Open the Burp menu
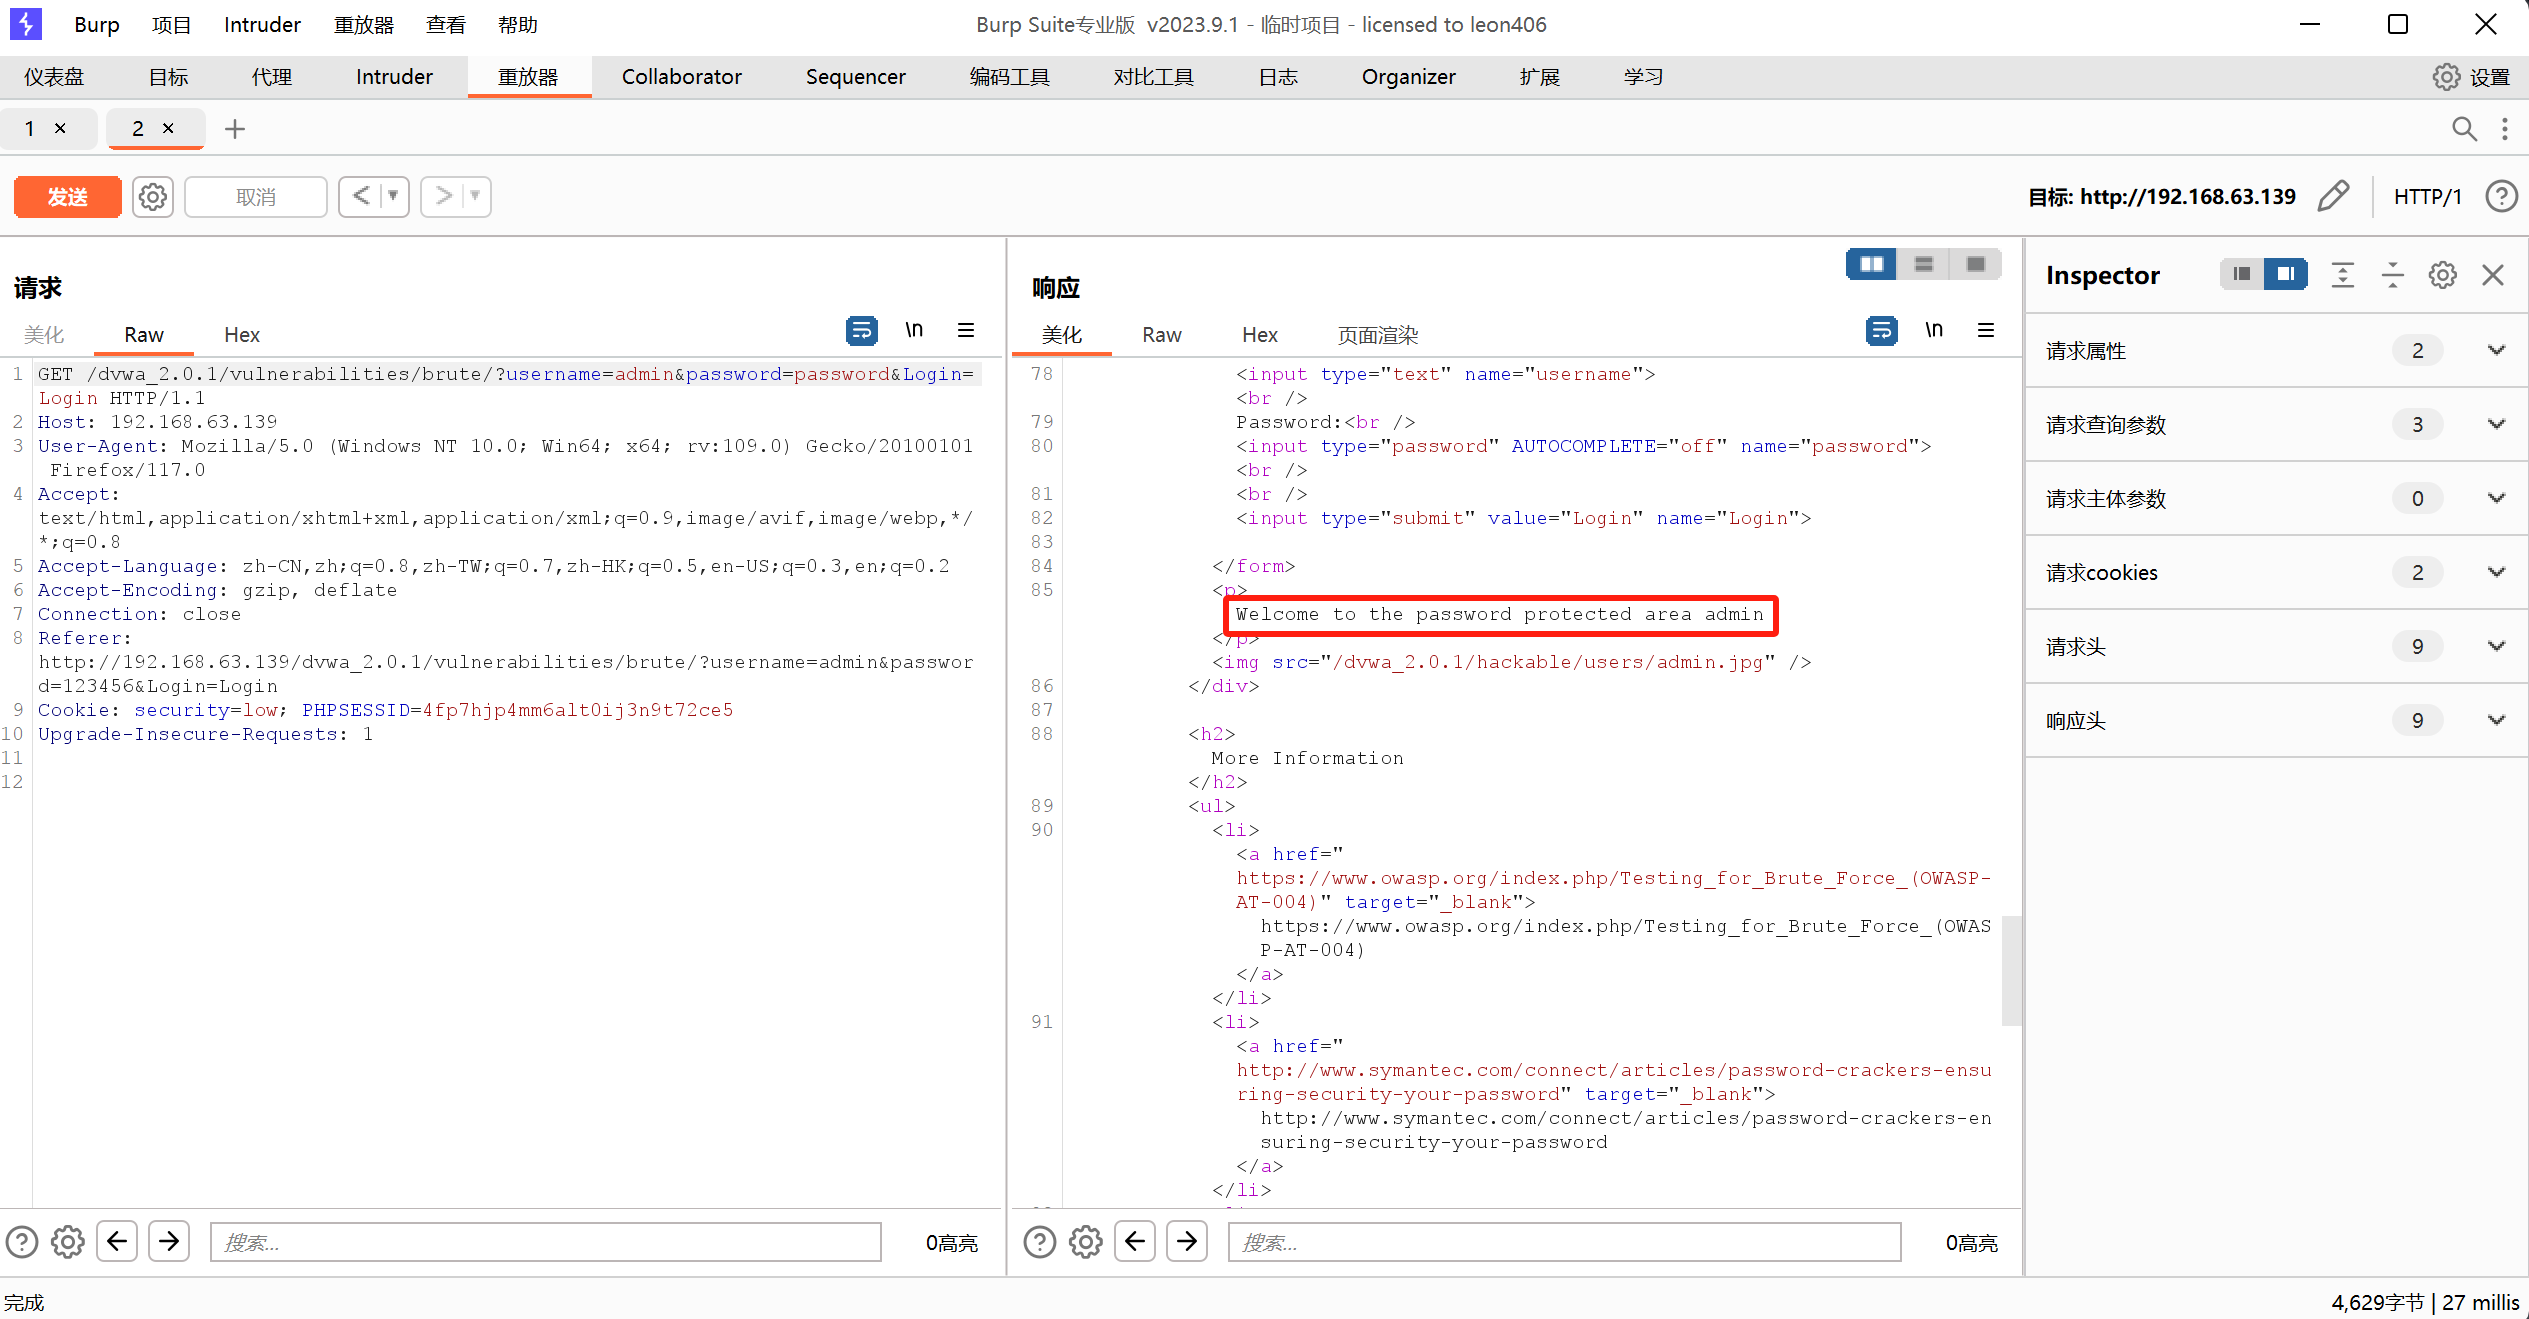 click(96, 25)
